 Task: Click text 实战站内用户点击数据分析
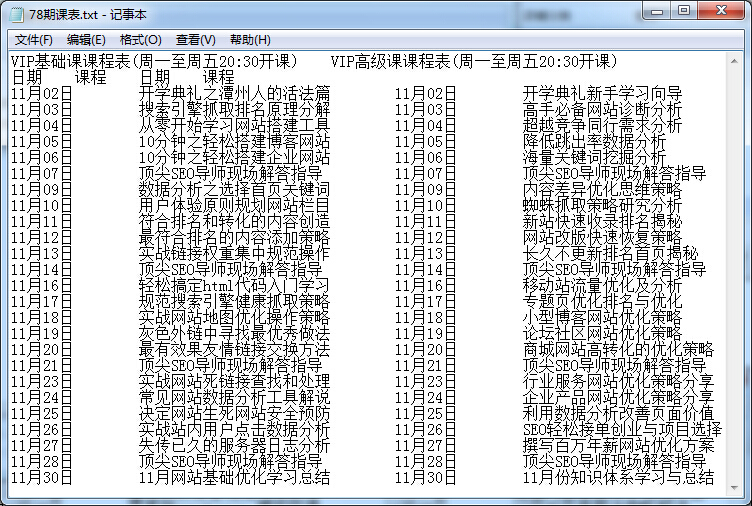pos(234,429)
